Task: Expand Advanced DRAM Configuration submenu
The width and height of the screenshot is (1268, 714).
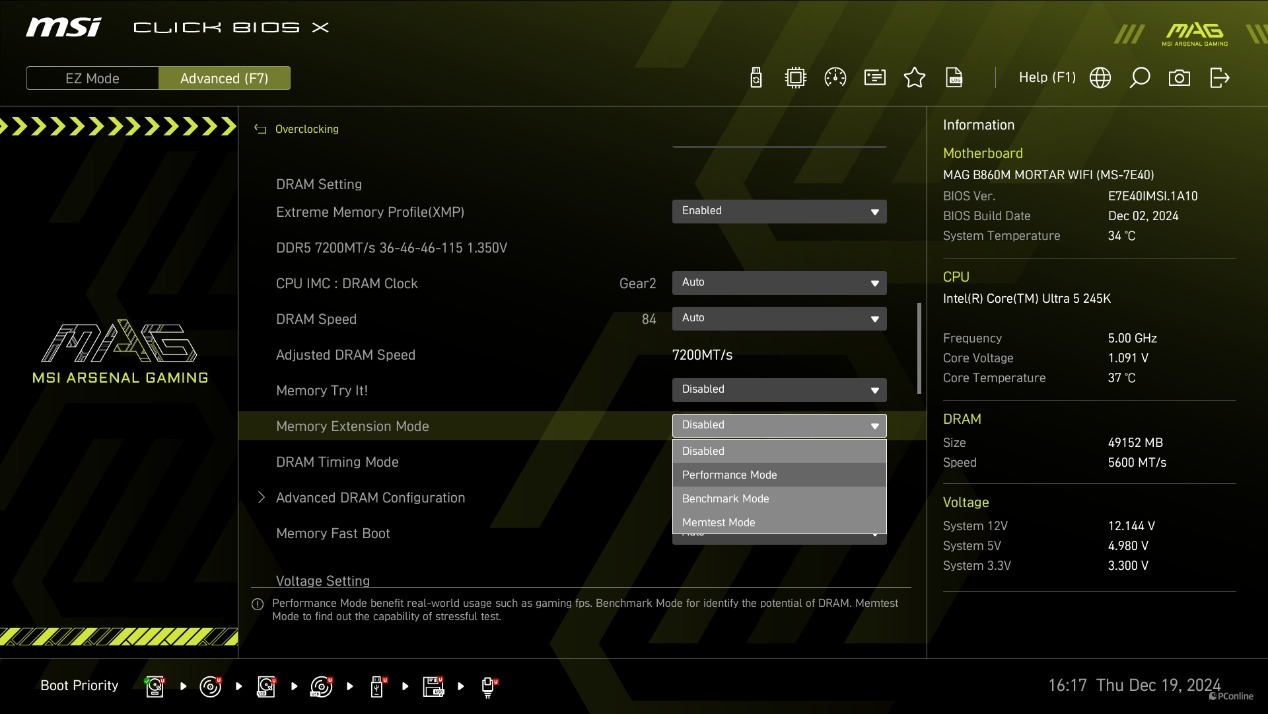Action: (370, 498)
